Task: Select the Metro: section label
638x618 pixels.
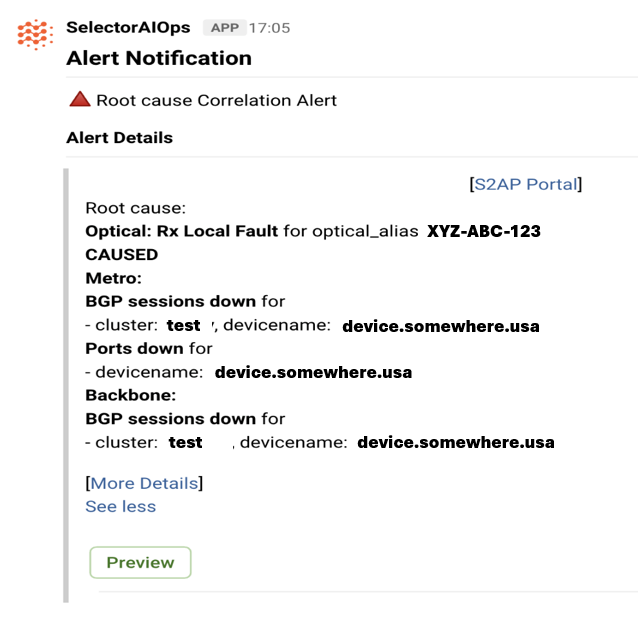Action: (x=114, y=278)
